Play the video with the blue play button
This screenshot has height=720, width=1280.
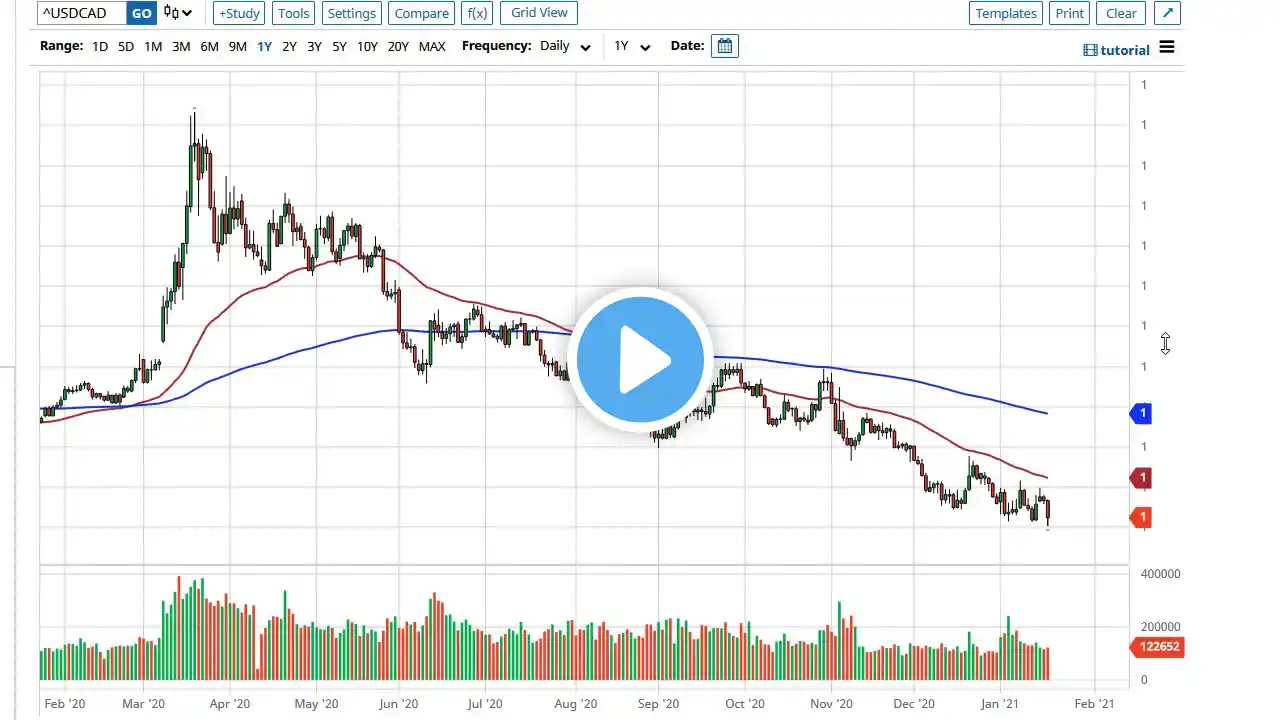[640, 360]
